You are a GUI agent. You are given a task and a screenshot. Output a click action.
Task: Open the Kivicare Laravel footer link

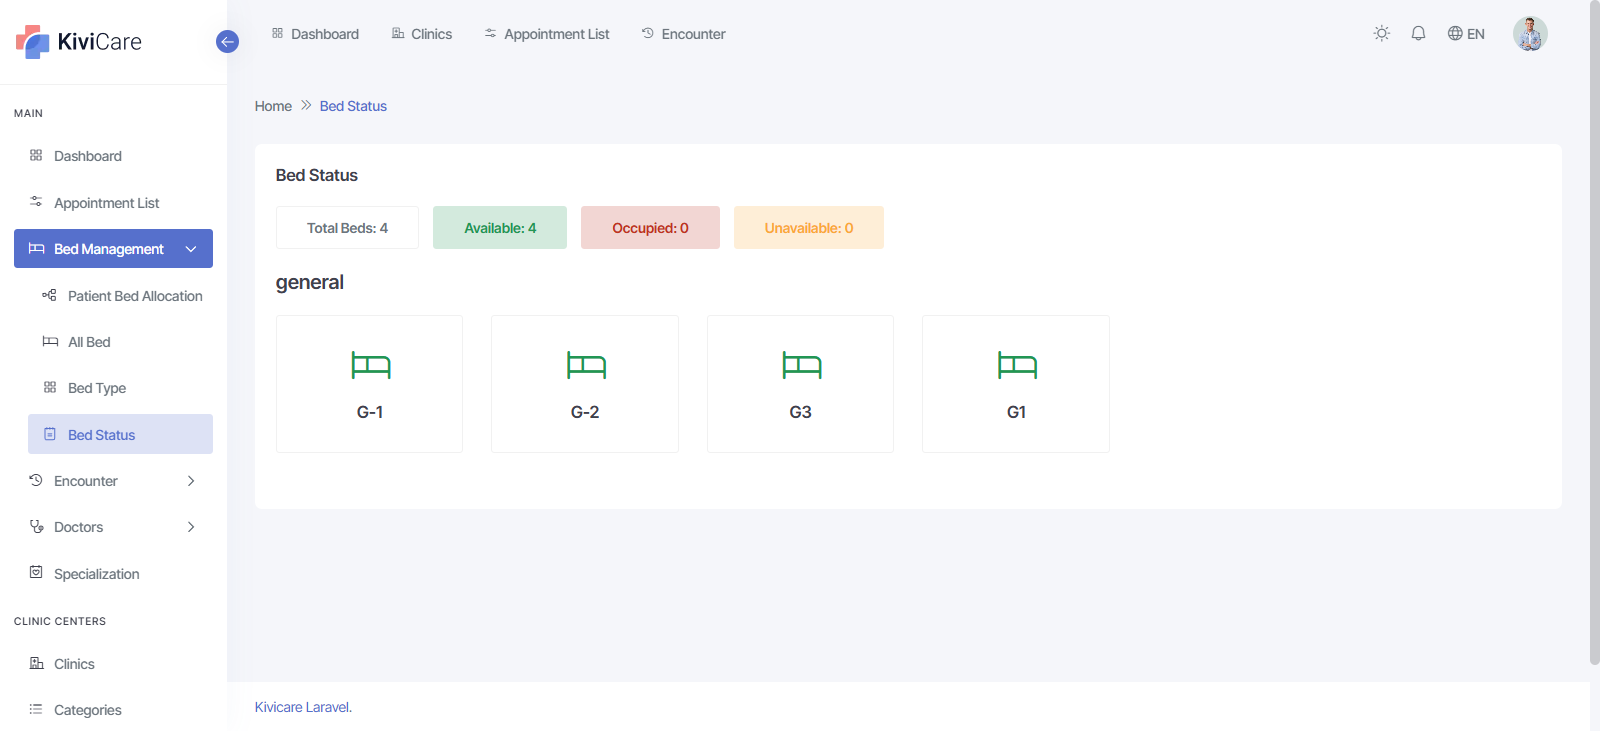pyautogui.click(x=302, y=707)
